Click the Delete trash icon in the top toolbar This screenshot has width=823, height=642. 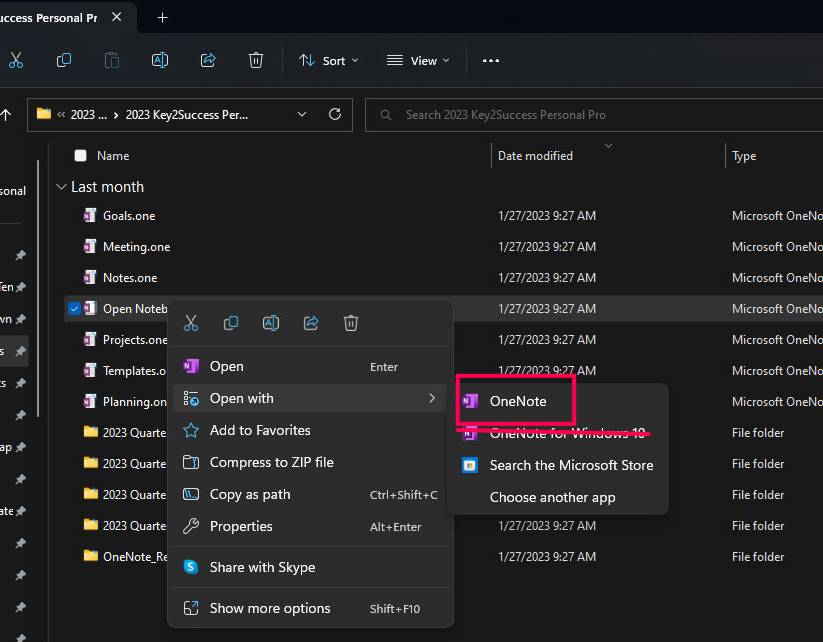coord(256,60)
